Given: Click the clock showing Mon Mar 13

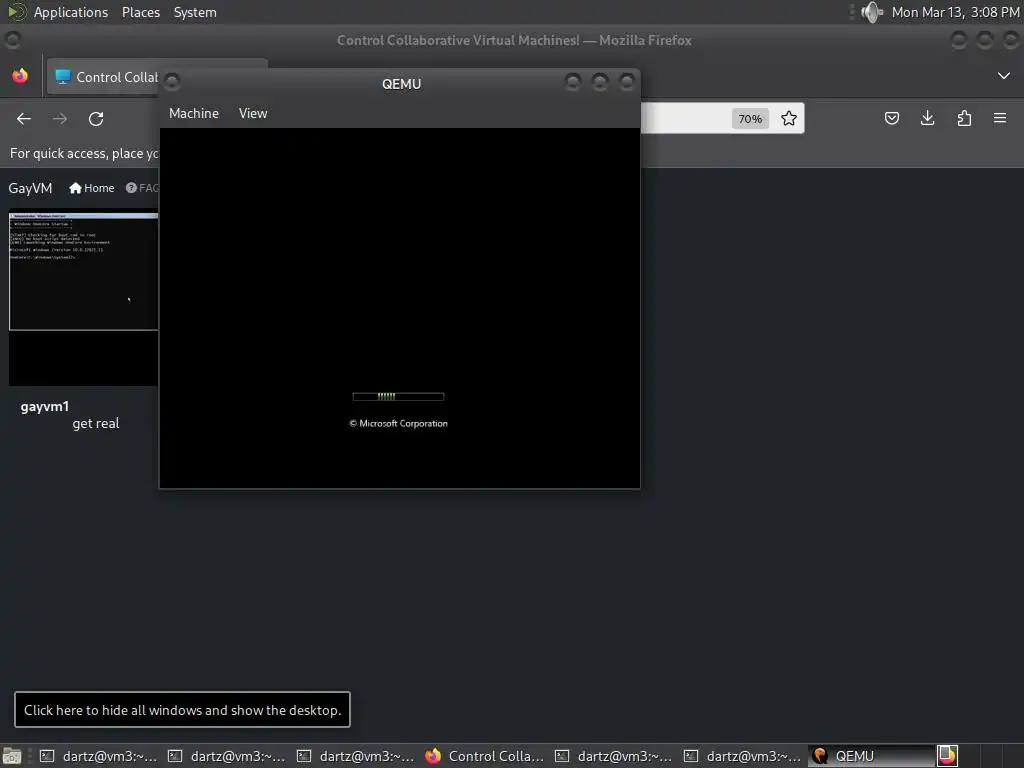Looking at the screenshot, I should coord(955,12).
